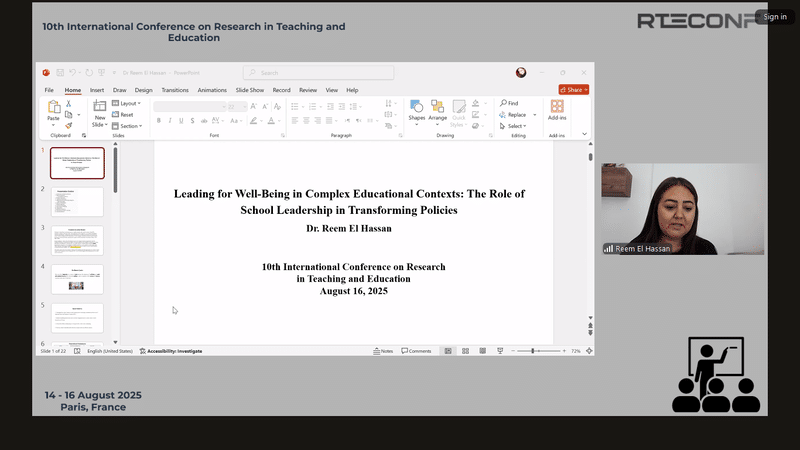Open the Transitions ribbon tab
This screenshot has height=450, width=800.
[x=175, y=90]
